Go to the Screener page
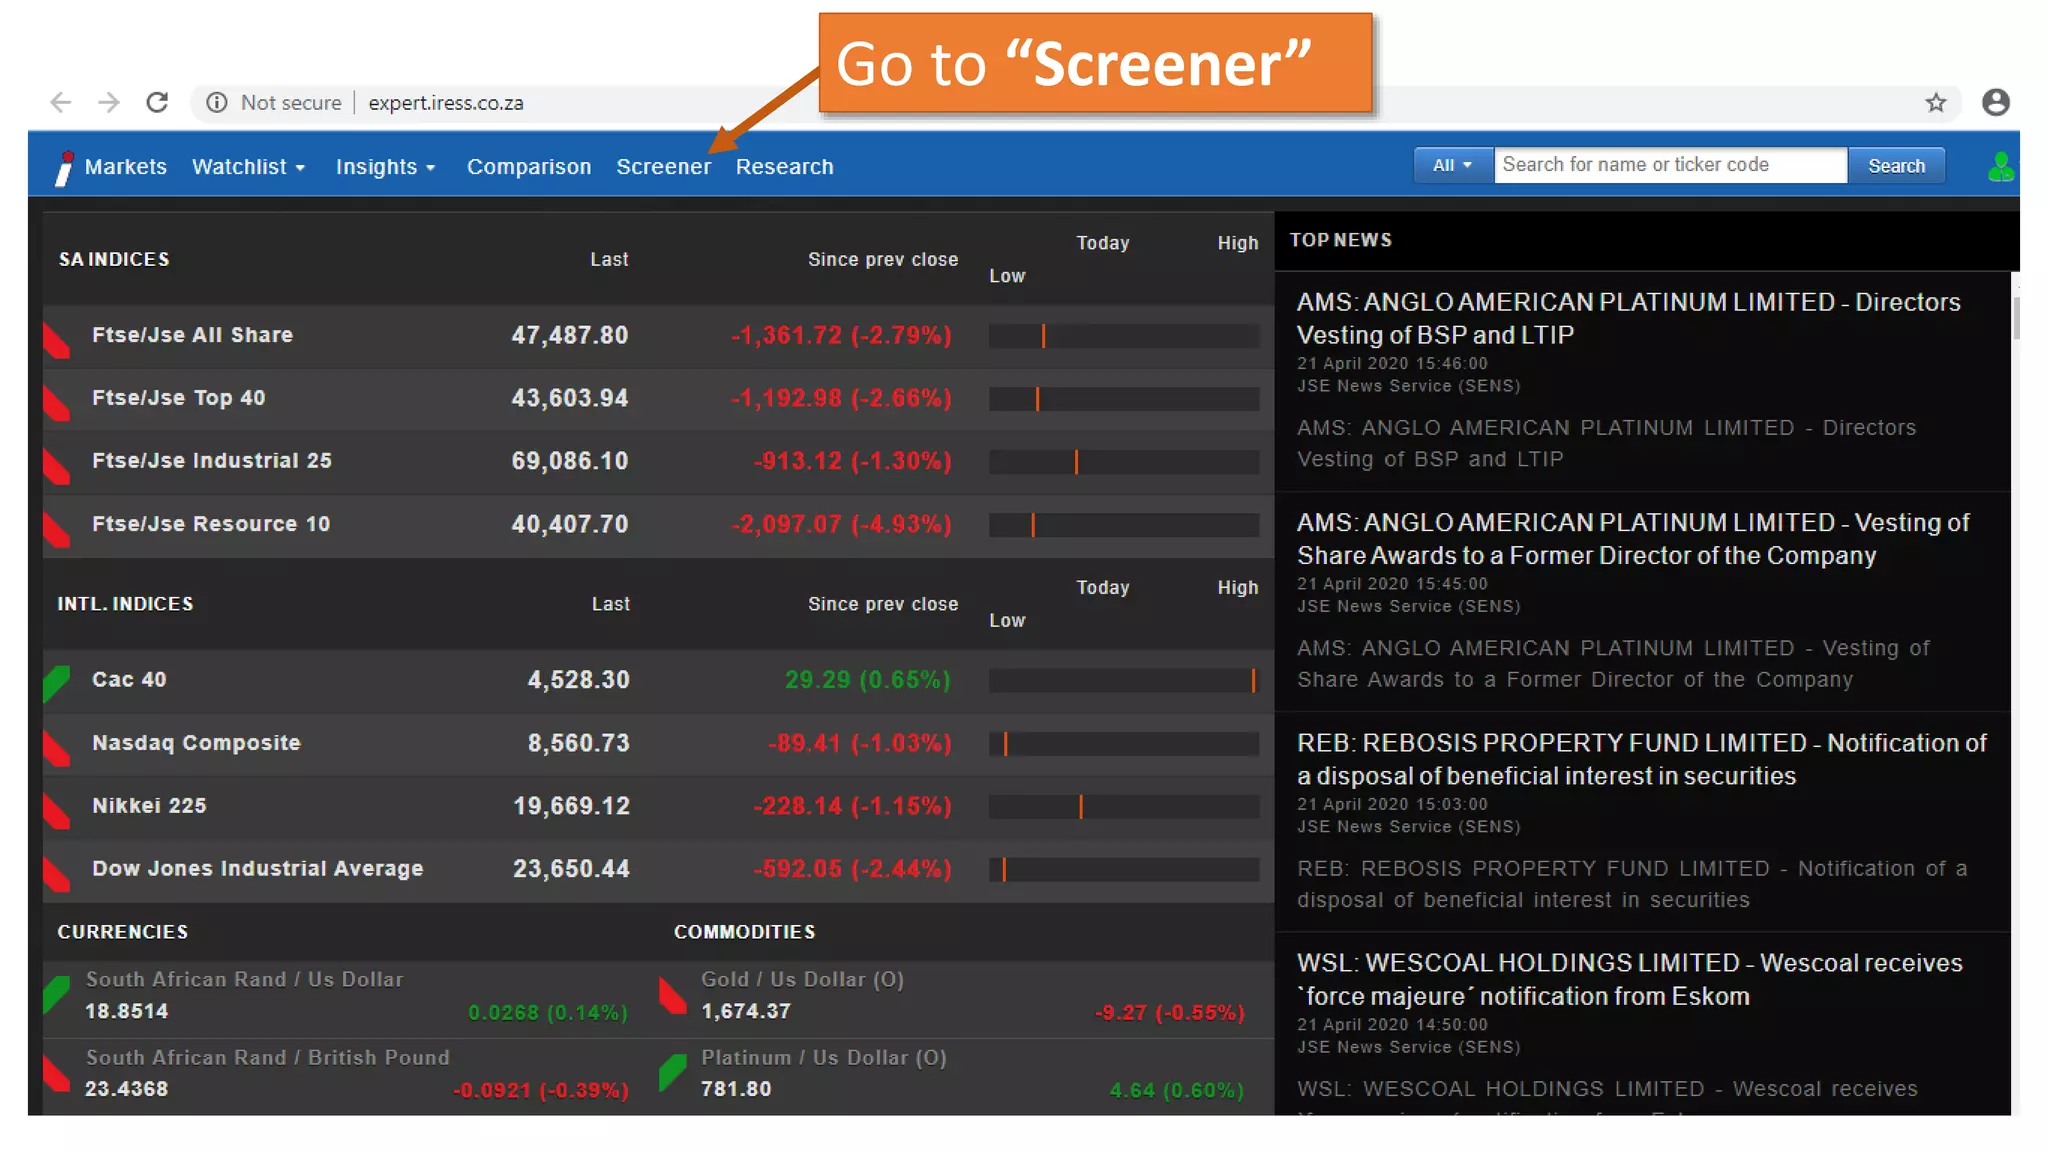 663,167
